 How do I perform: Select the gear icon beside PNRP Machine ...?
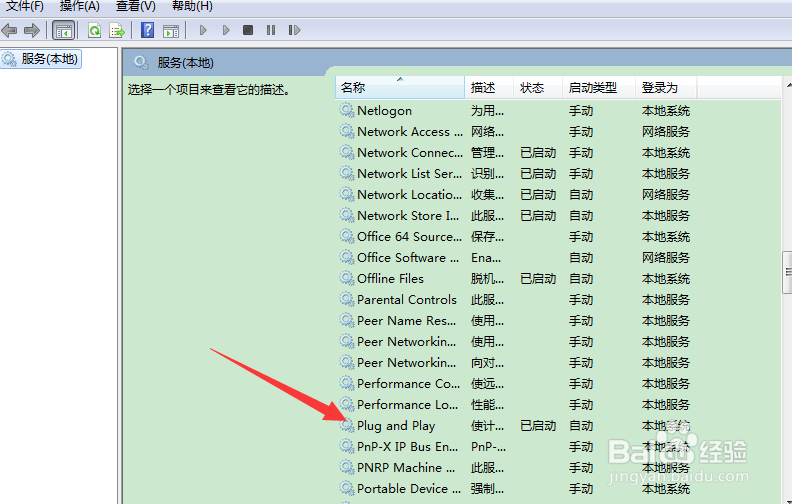pyautogui.click(x=346, y=467)
